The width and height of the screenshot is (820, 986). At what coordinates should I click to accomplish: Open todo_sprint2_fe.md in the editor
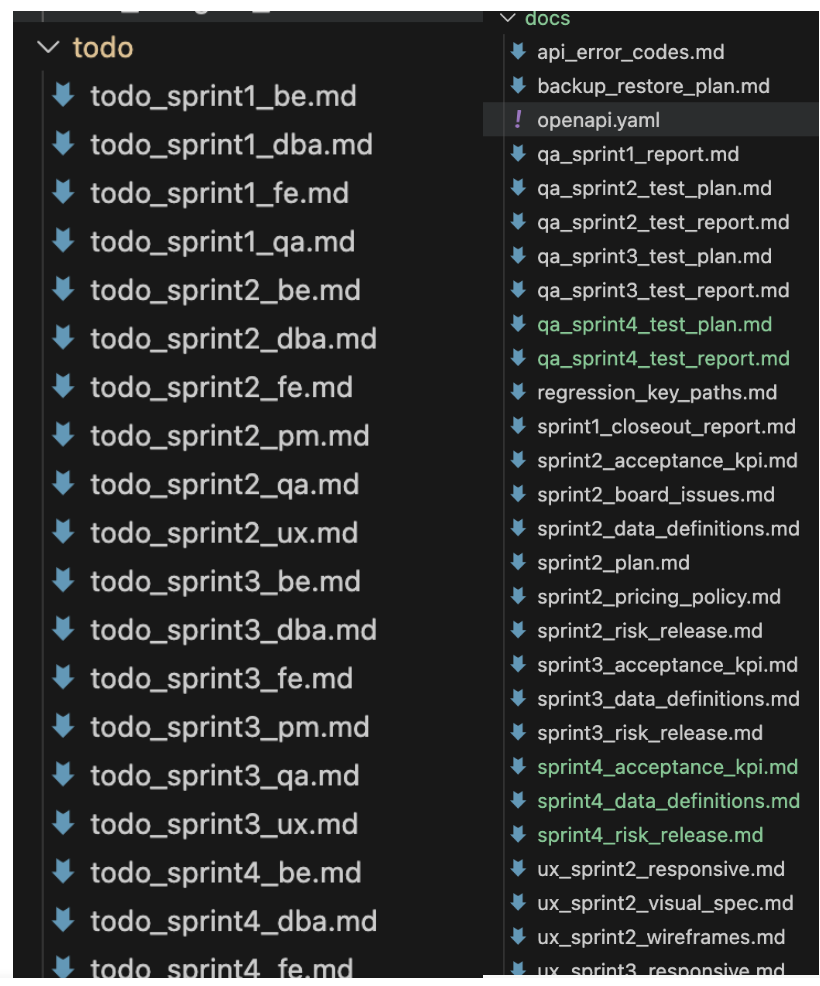point(221,387)
